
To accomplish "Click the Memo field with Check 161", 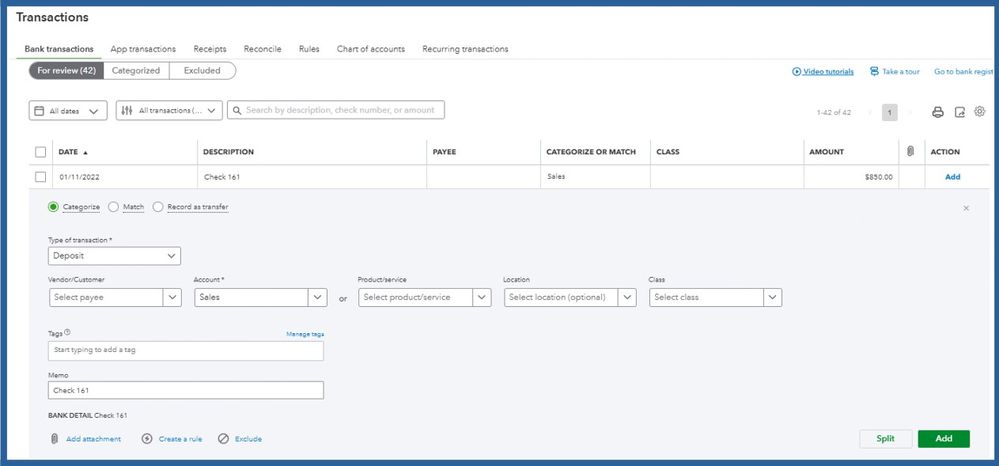I will click(186, 390).
